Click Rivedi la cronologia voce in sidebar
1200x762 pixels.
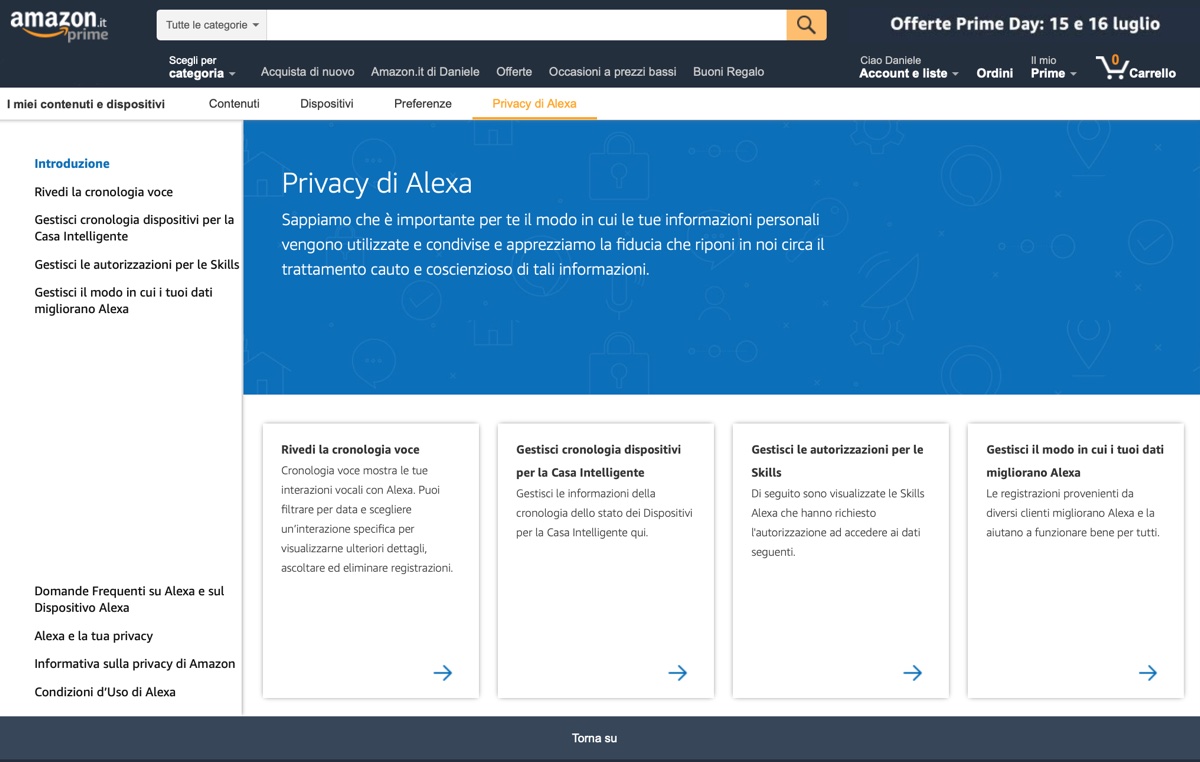click(x=104, y=192)
